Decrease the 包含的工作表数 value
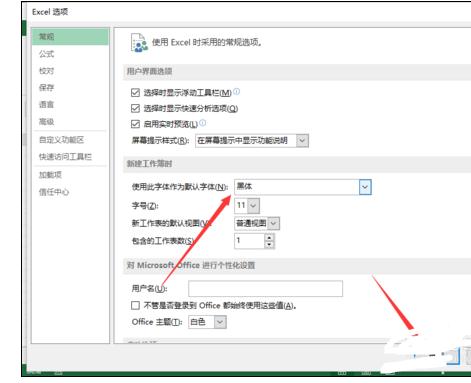The image size is (471, 383). coord(269,245)
